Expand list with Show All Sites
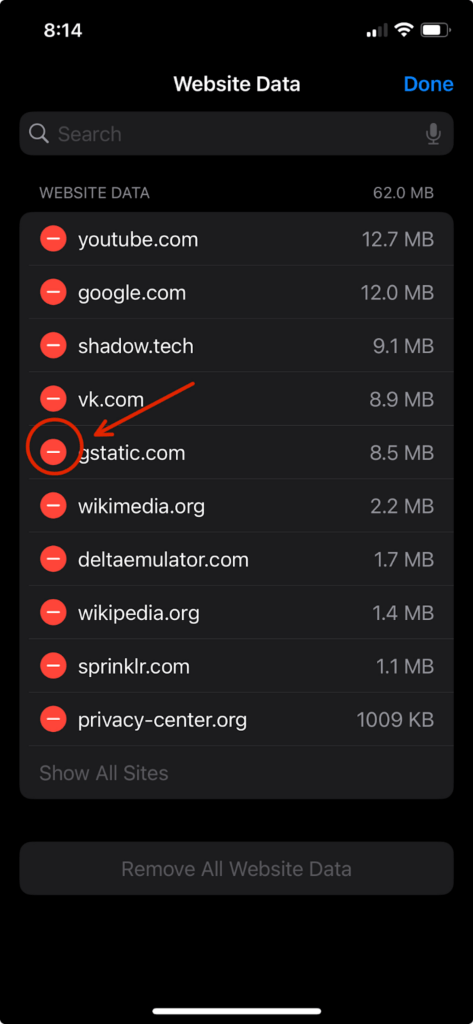Viewport: 473px width, 1024px height. (x=104, y=773)
